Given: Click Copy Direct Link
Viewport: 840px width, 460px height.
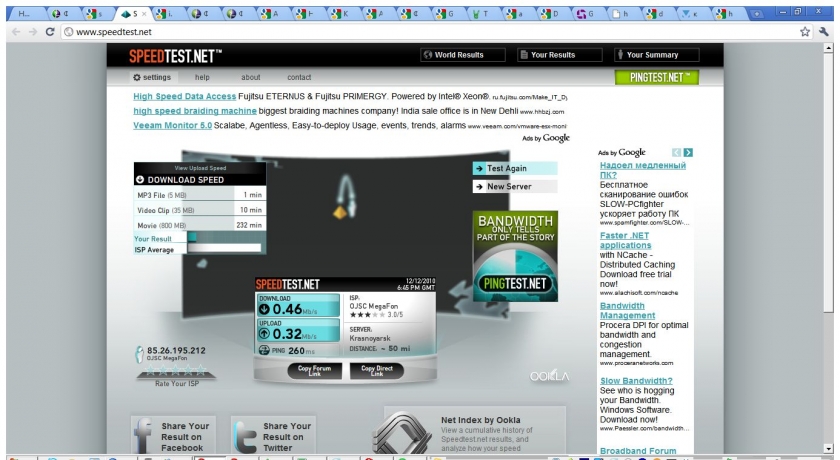Looking at the screenshot, I should [x=377, y=371].
